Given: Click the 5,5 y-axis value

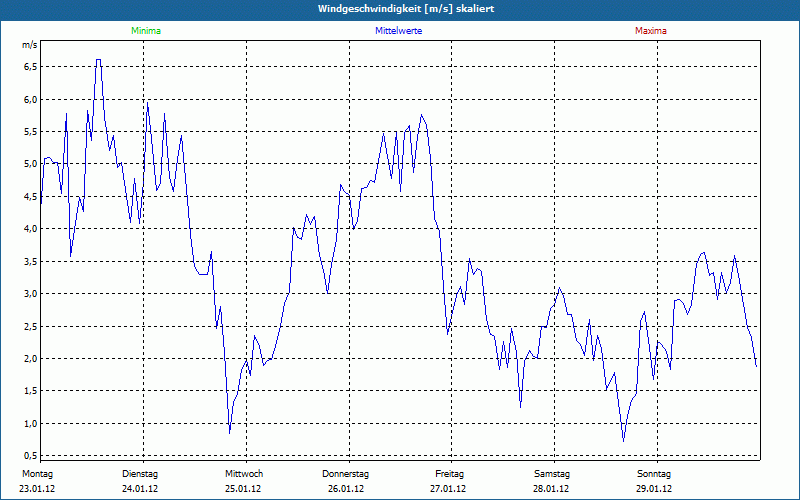Looking at the screenshot, I should pos(31,132).
